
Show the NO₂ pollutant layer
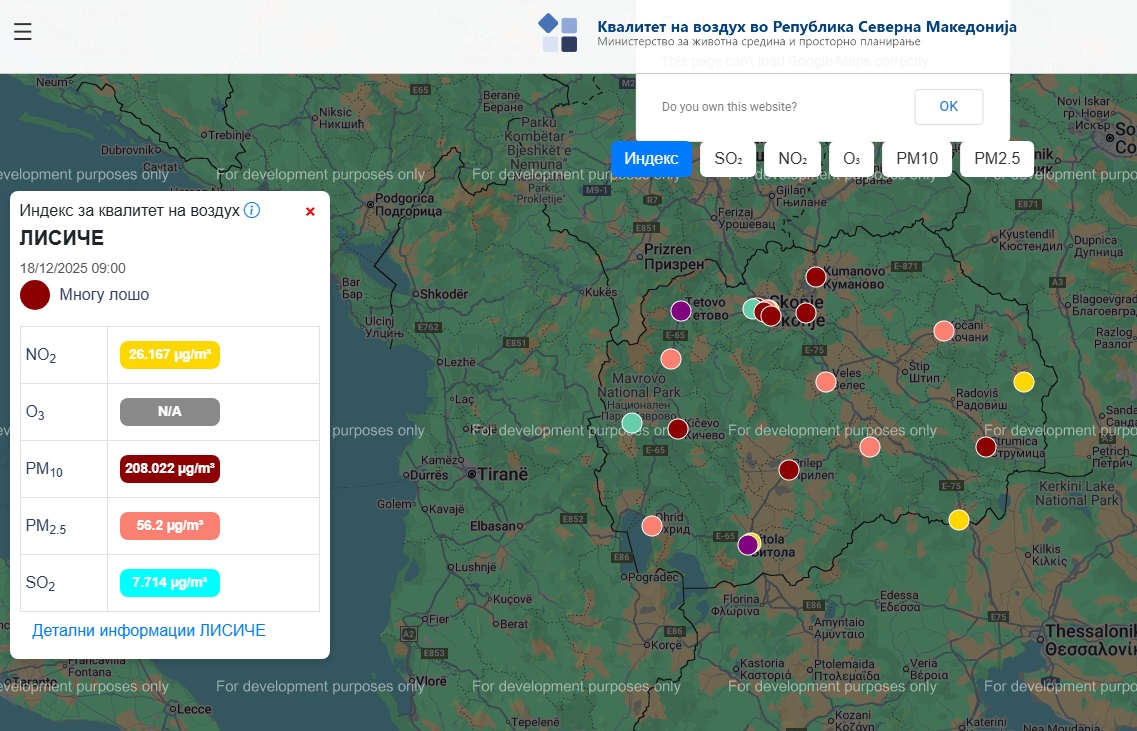click(792, 159)
